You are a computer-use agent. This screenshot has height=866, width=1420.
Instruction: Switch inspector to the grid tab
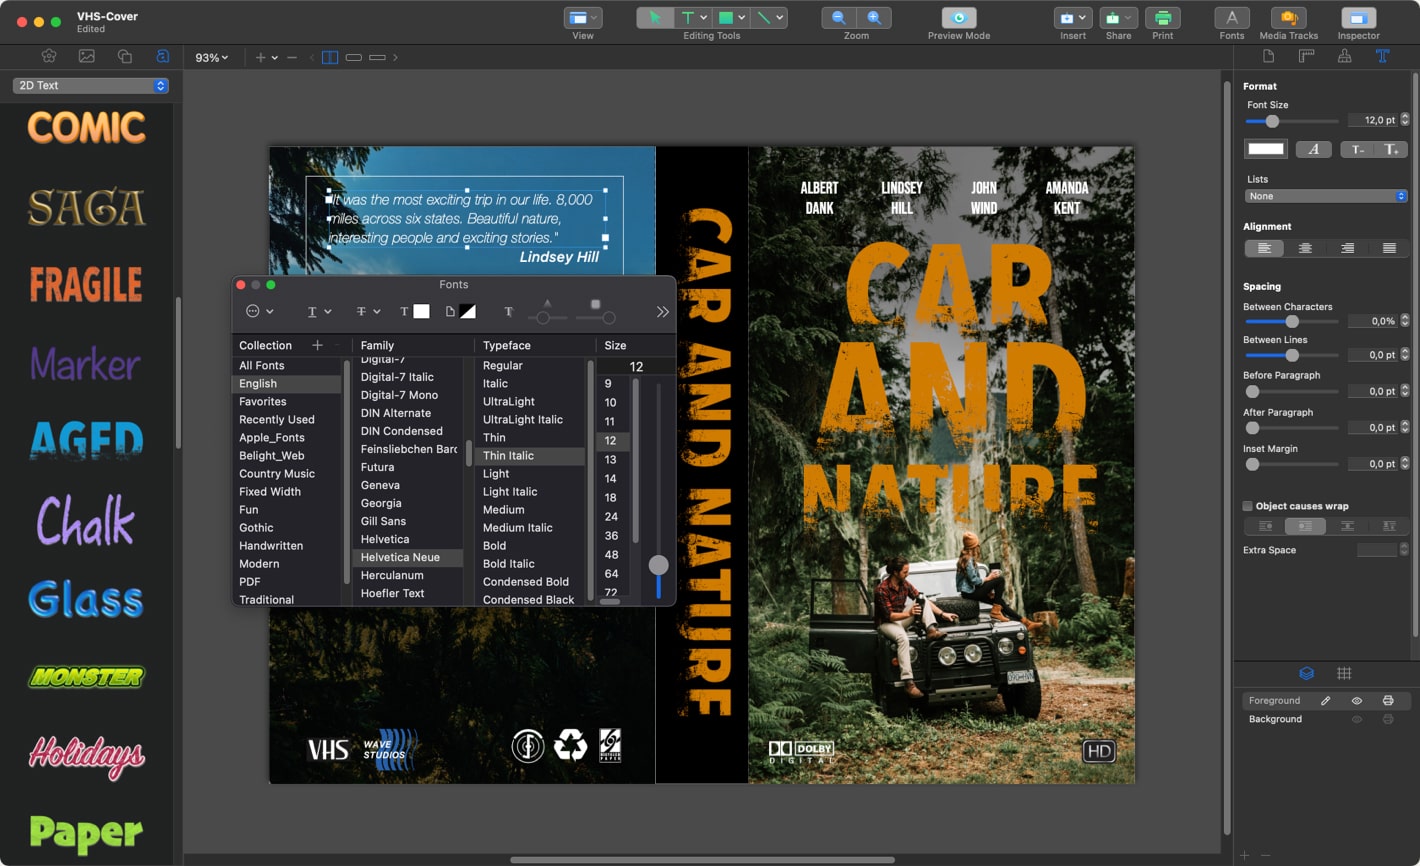[1344, 673]
